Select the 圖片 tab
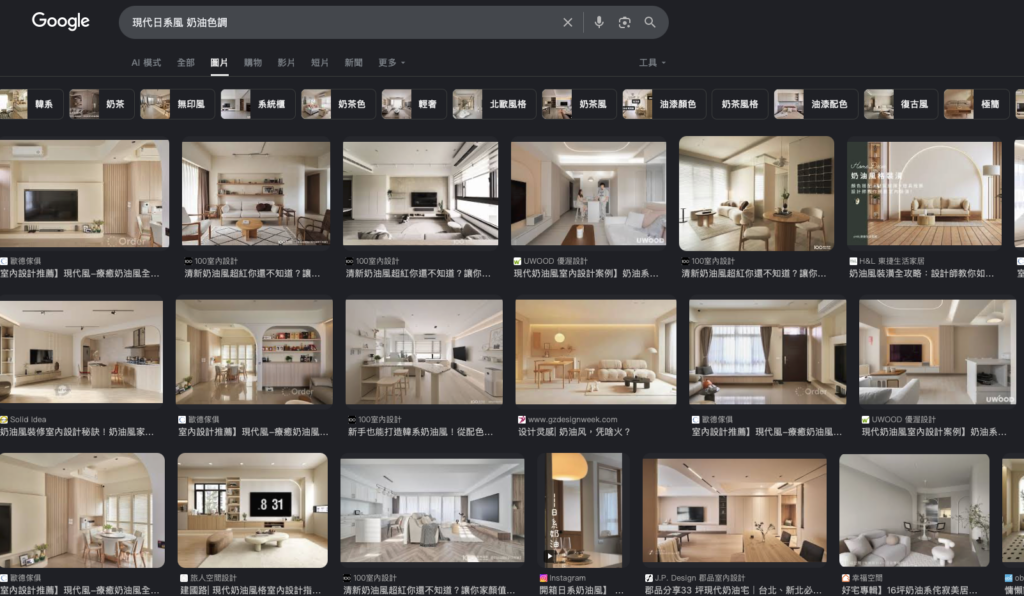The image size is (1024, 596). [219, 63]
